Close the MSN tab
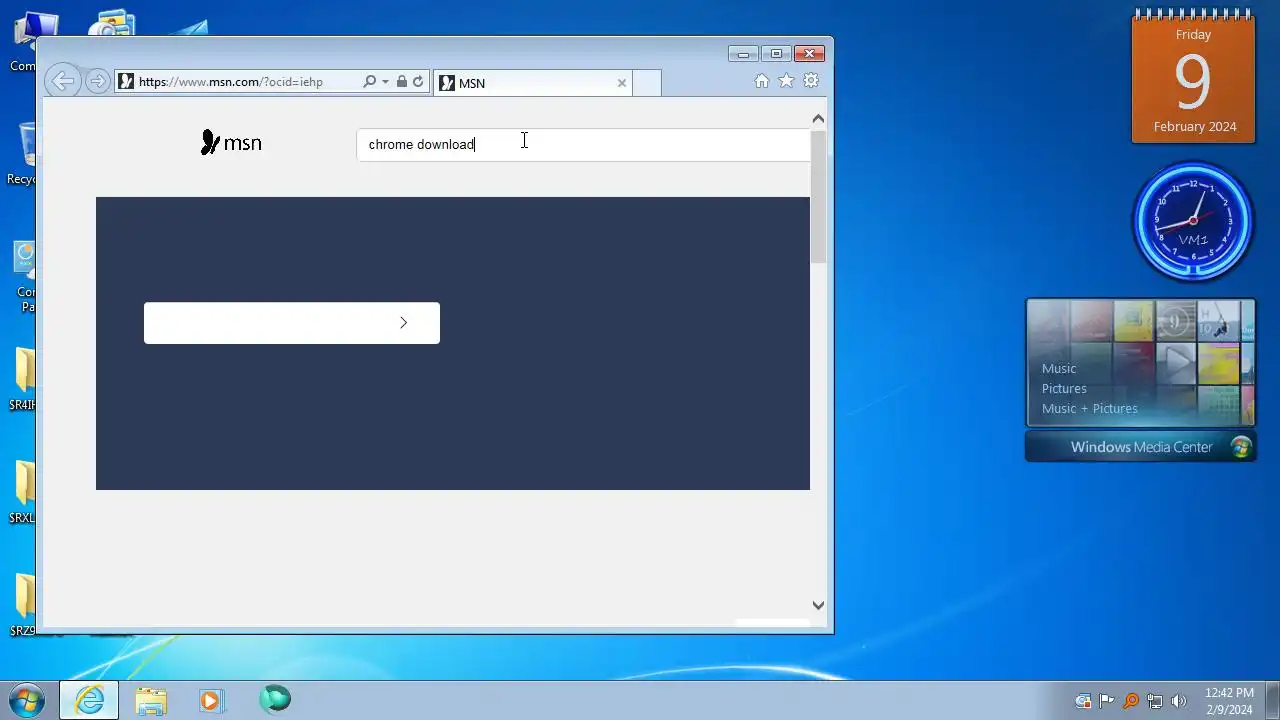 (x=622, y=83)
